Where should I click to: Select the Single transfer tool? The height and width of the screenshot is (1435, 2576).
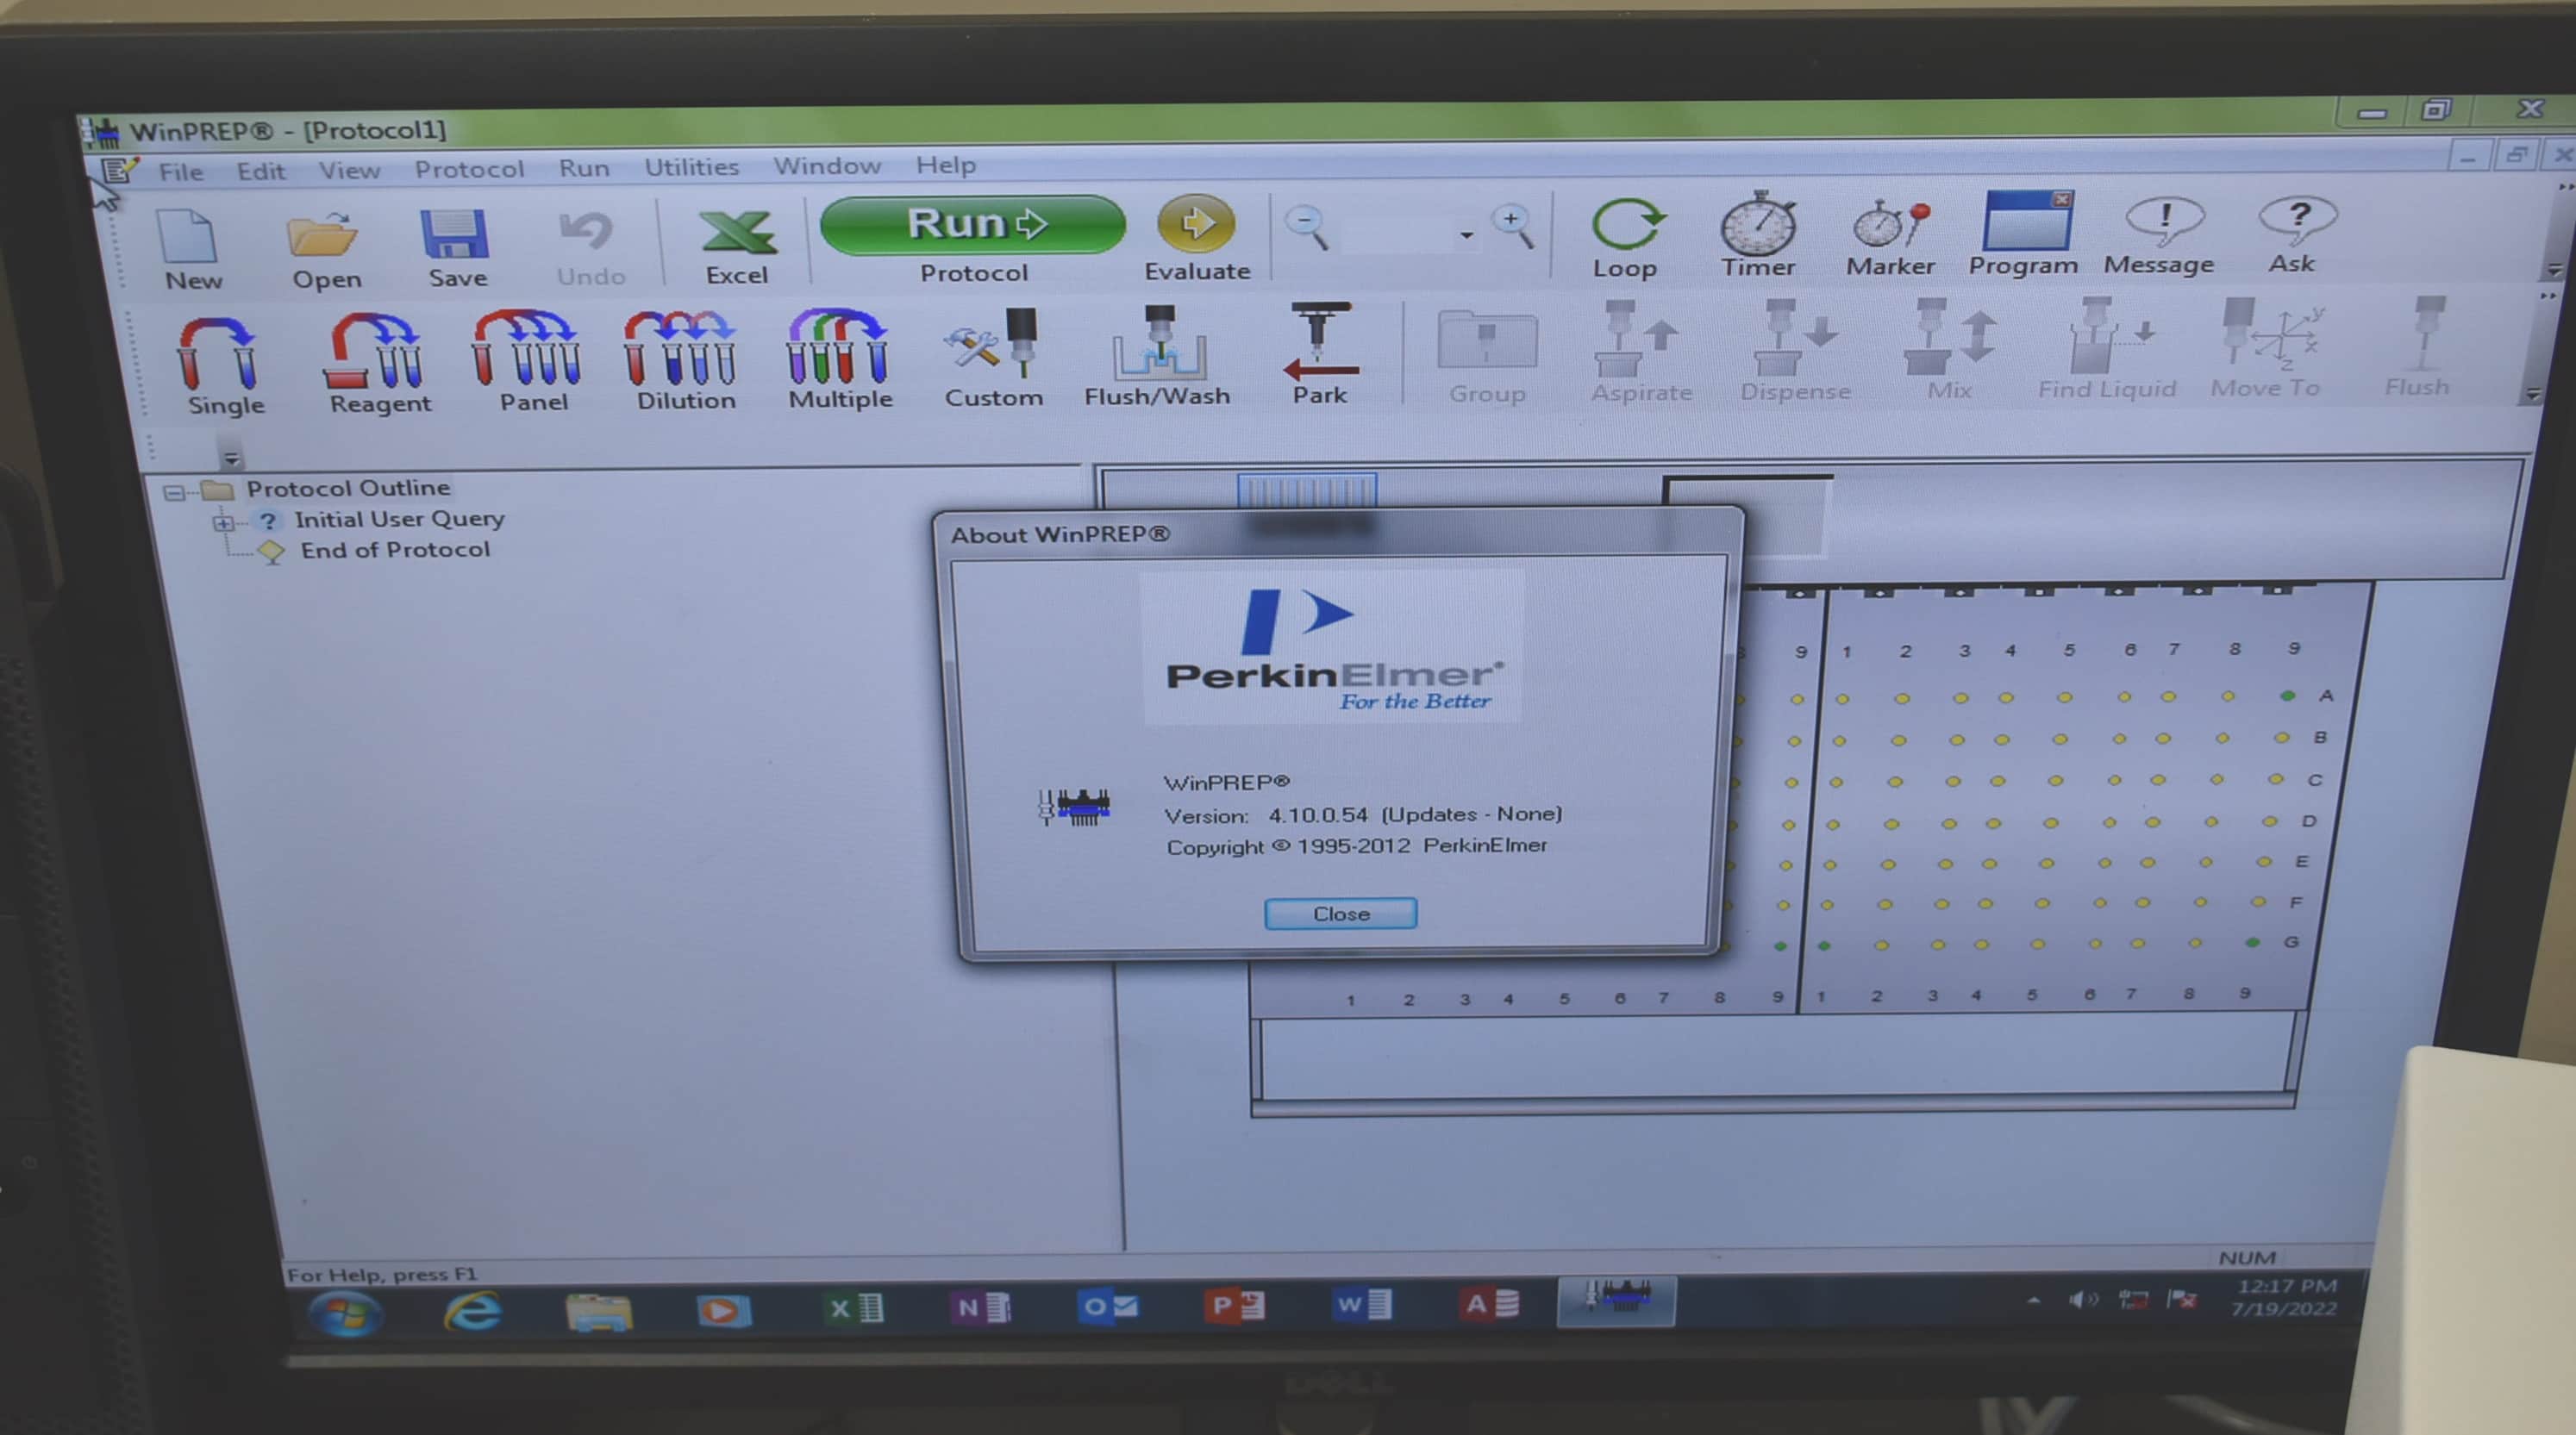222,366
